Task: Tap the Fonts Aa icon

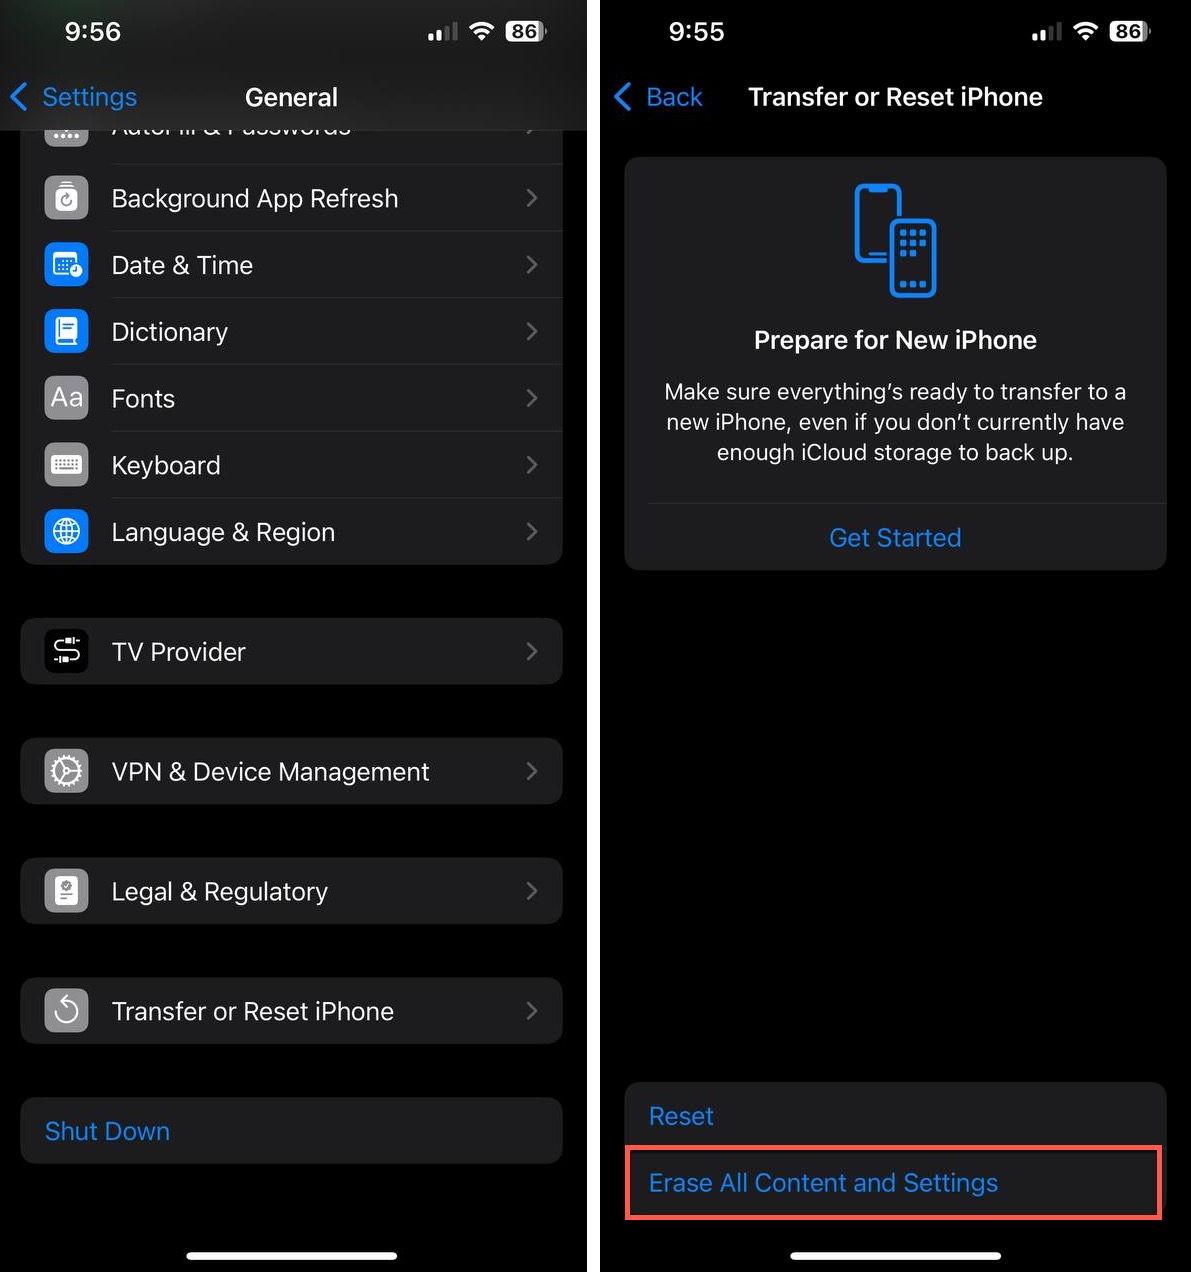Action: point(67,398)
